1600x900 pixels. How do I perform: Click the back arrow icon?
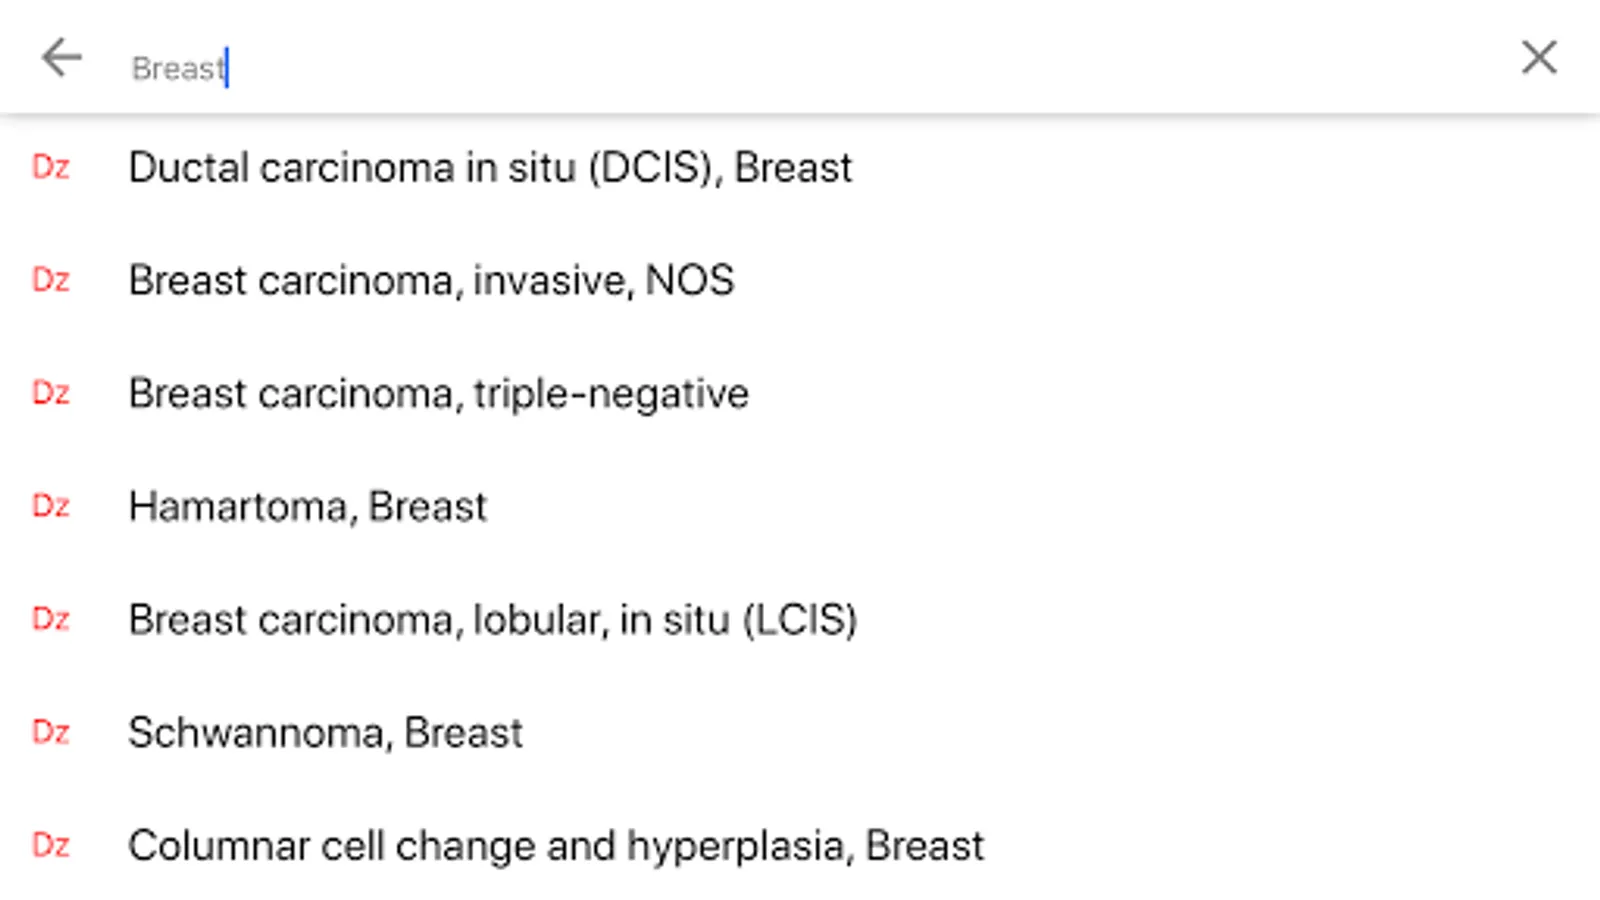(61, 58)
